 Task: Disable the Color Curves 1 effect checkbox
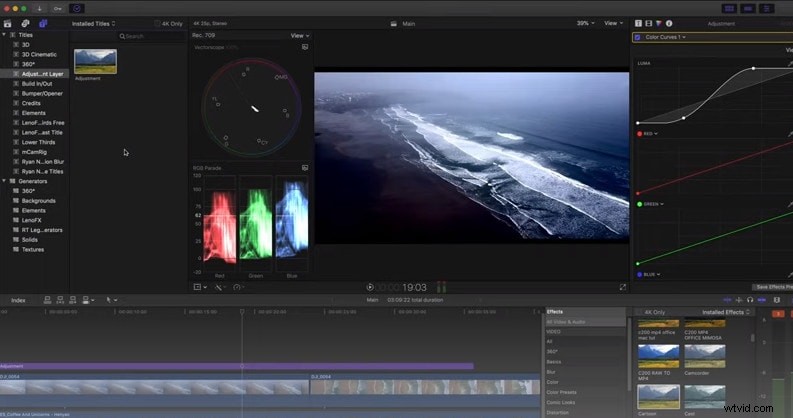638,37
